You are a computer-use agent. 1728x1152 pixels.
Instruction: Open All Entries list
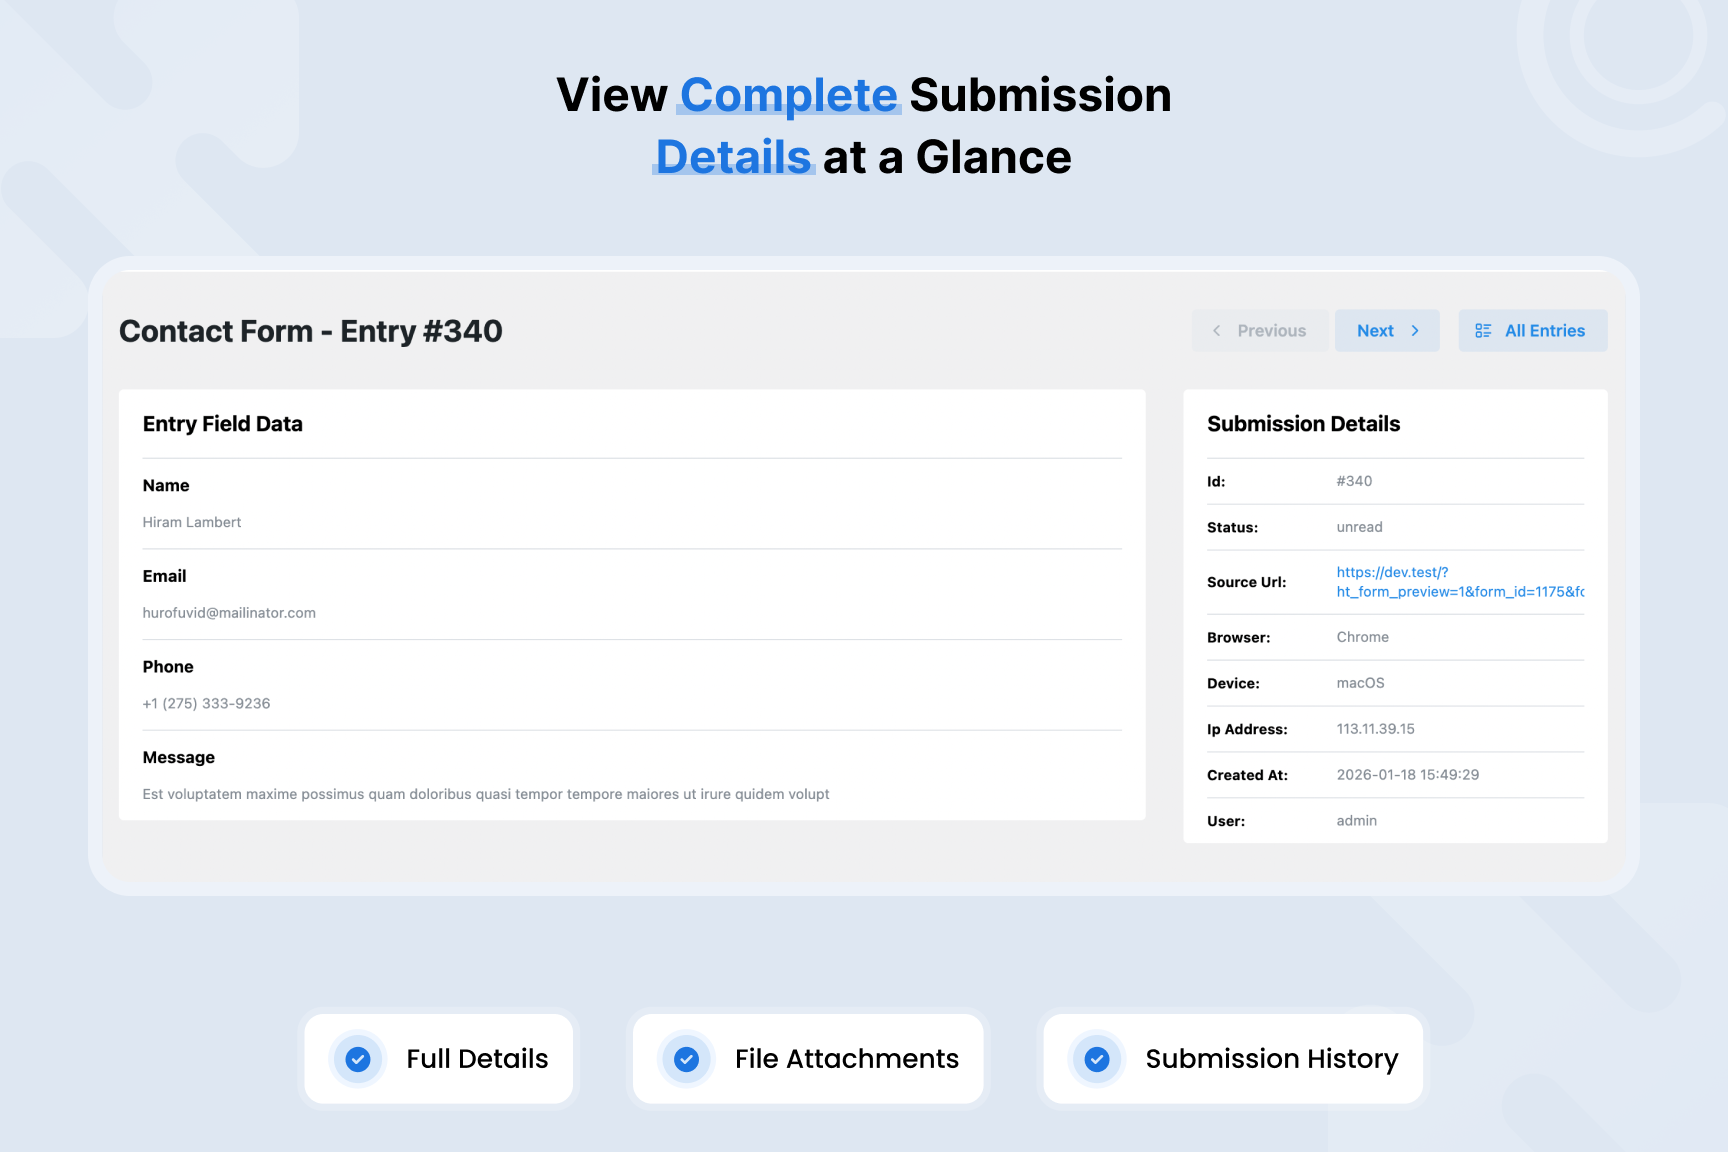click(1533, 331)
